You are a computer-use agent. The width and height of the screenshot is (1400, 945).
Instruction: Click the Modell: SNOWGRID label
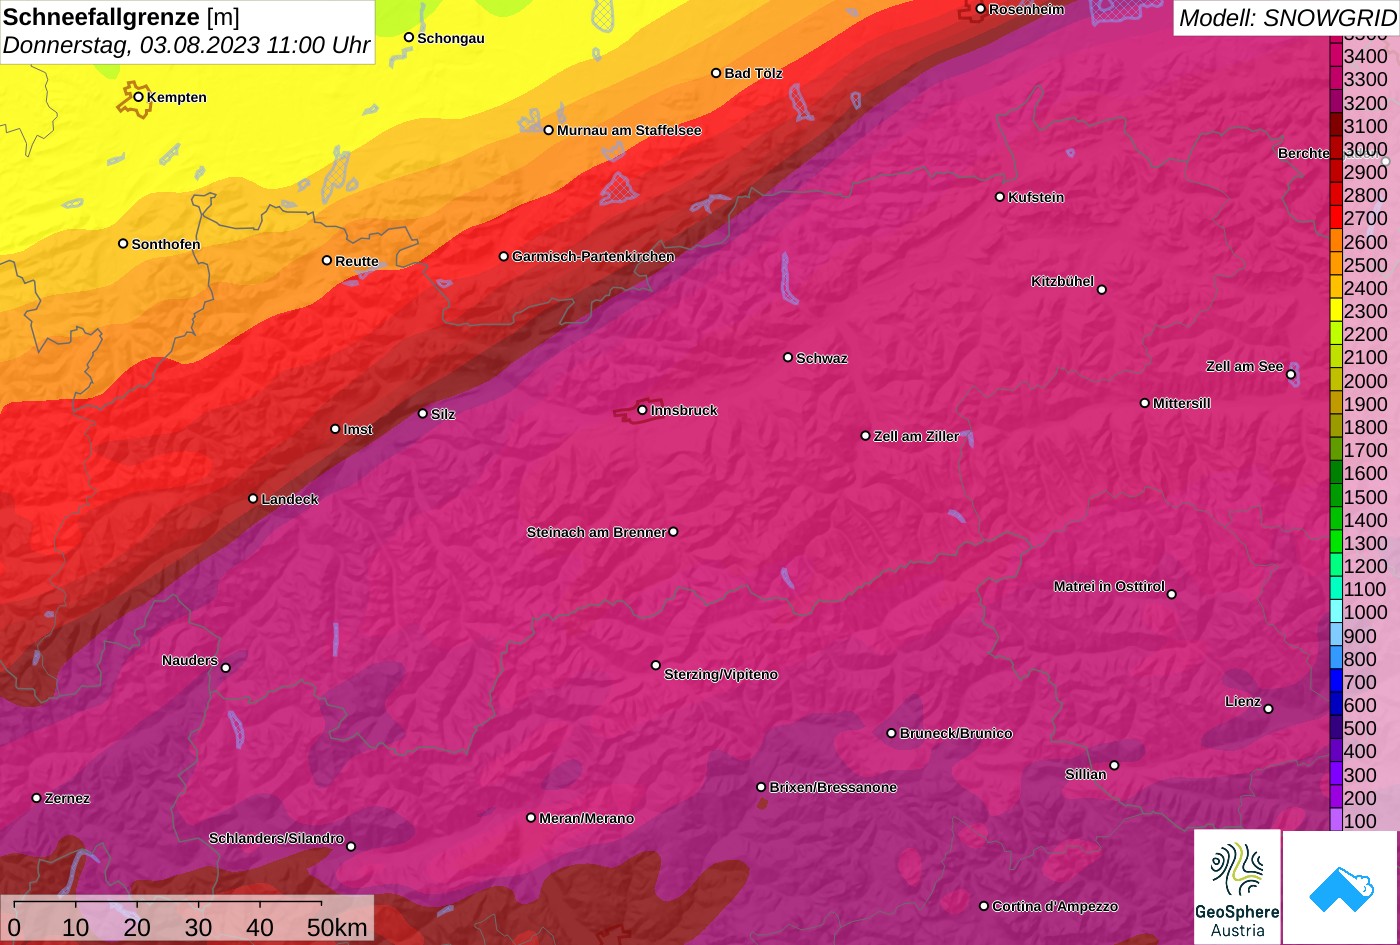1287,17
